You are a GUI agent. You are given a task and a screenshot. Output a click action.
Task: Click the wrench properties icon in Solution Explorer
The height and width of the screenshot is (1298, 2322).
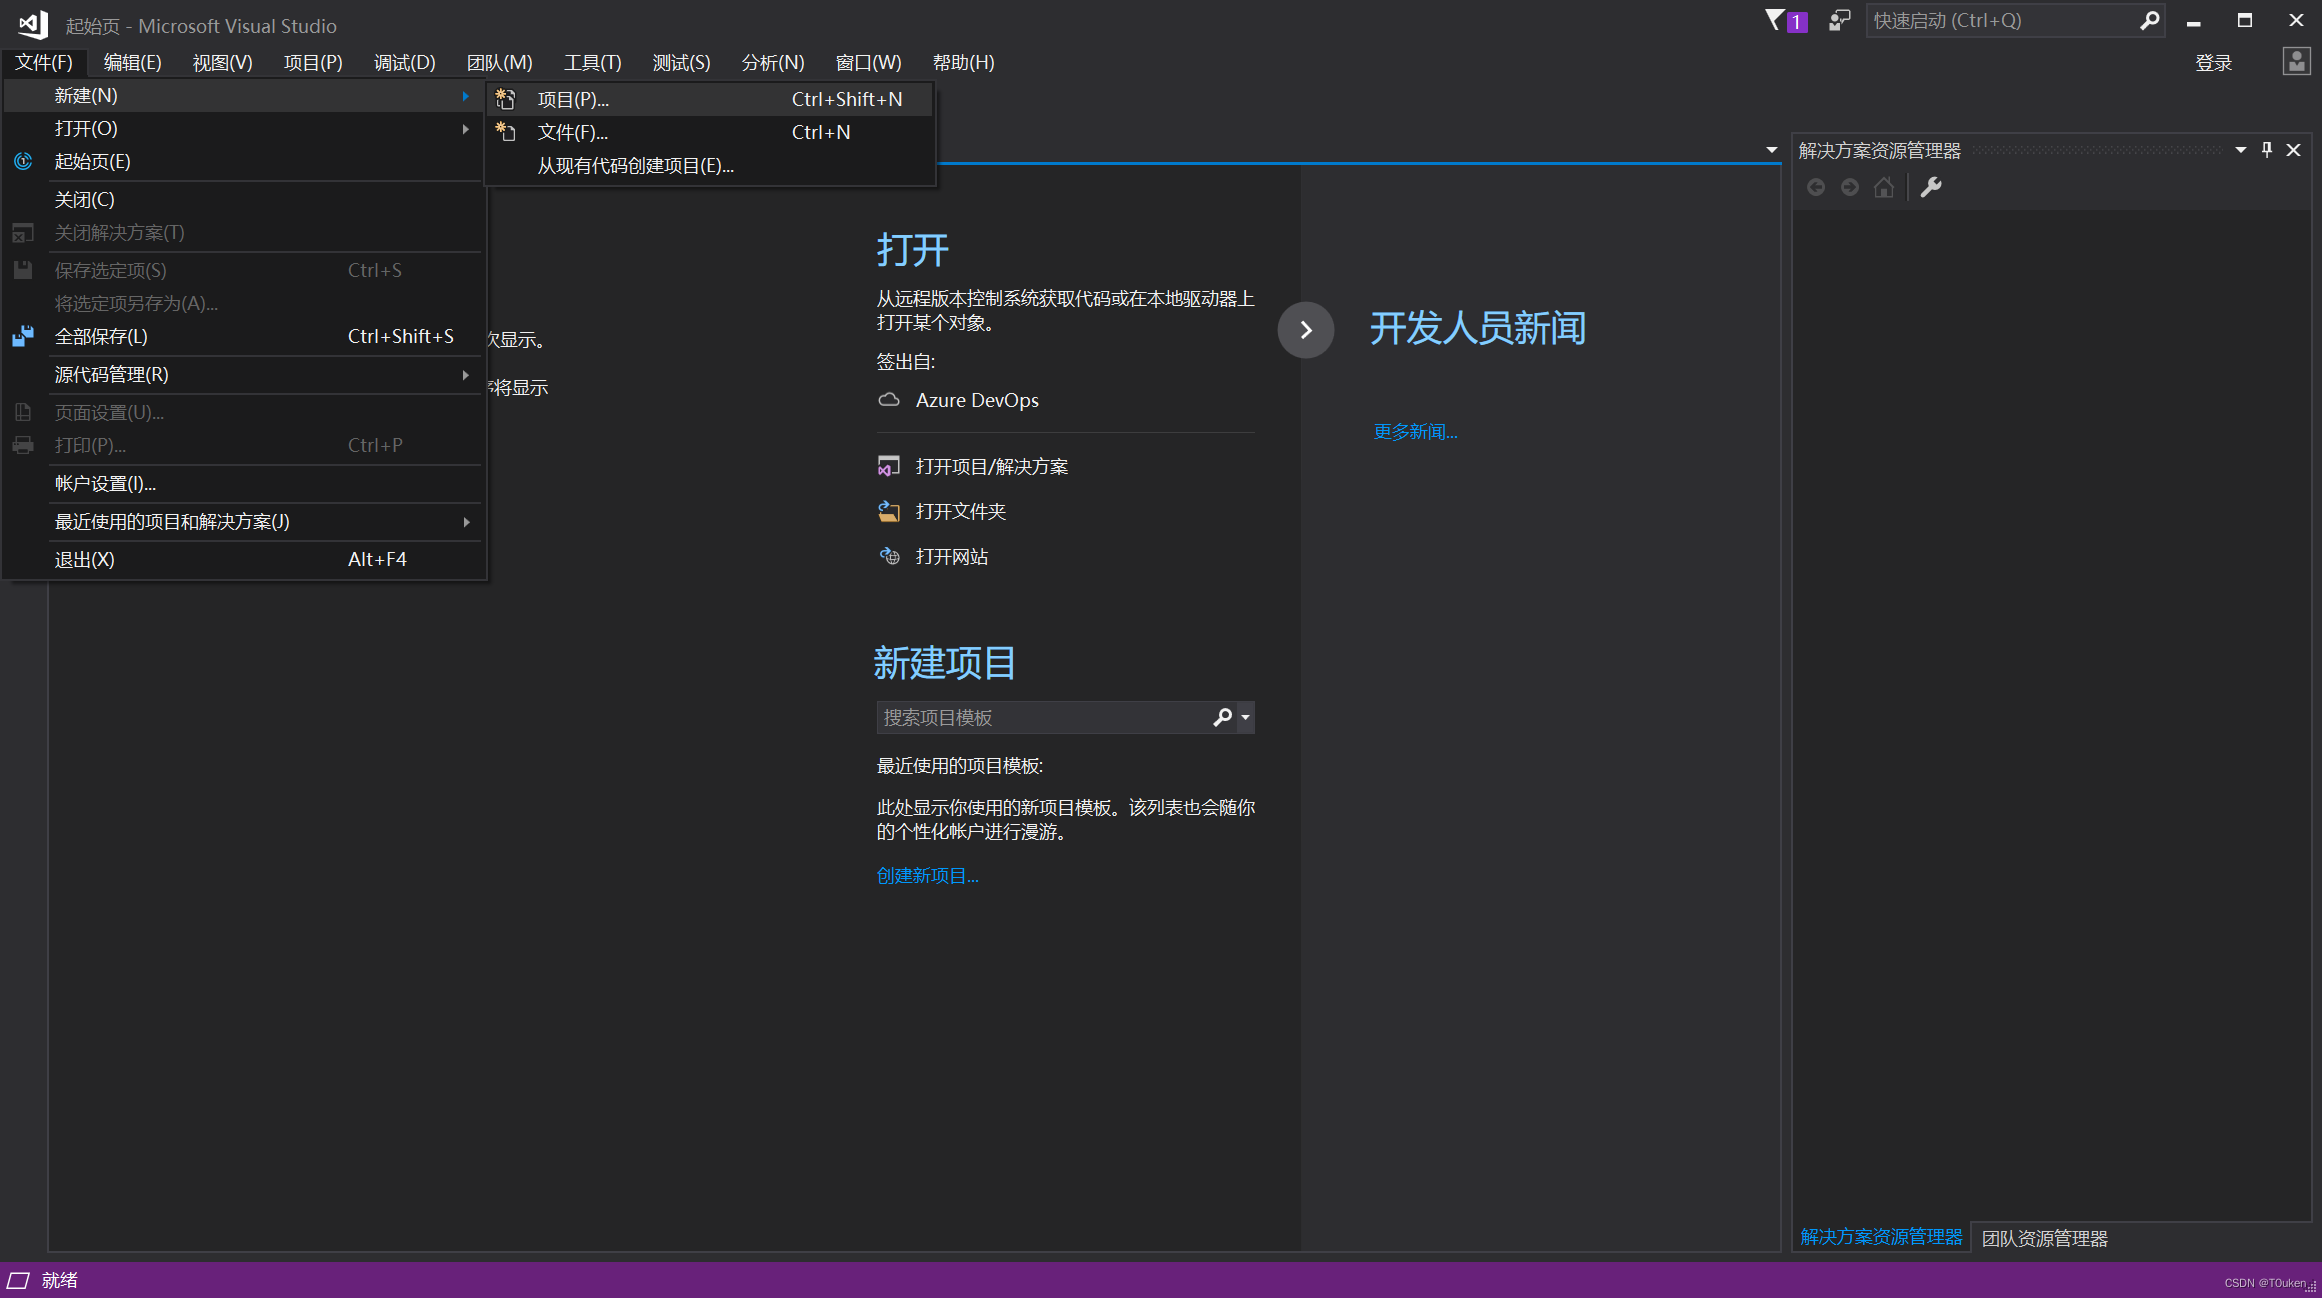tap(1931, 187)
